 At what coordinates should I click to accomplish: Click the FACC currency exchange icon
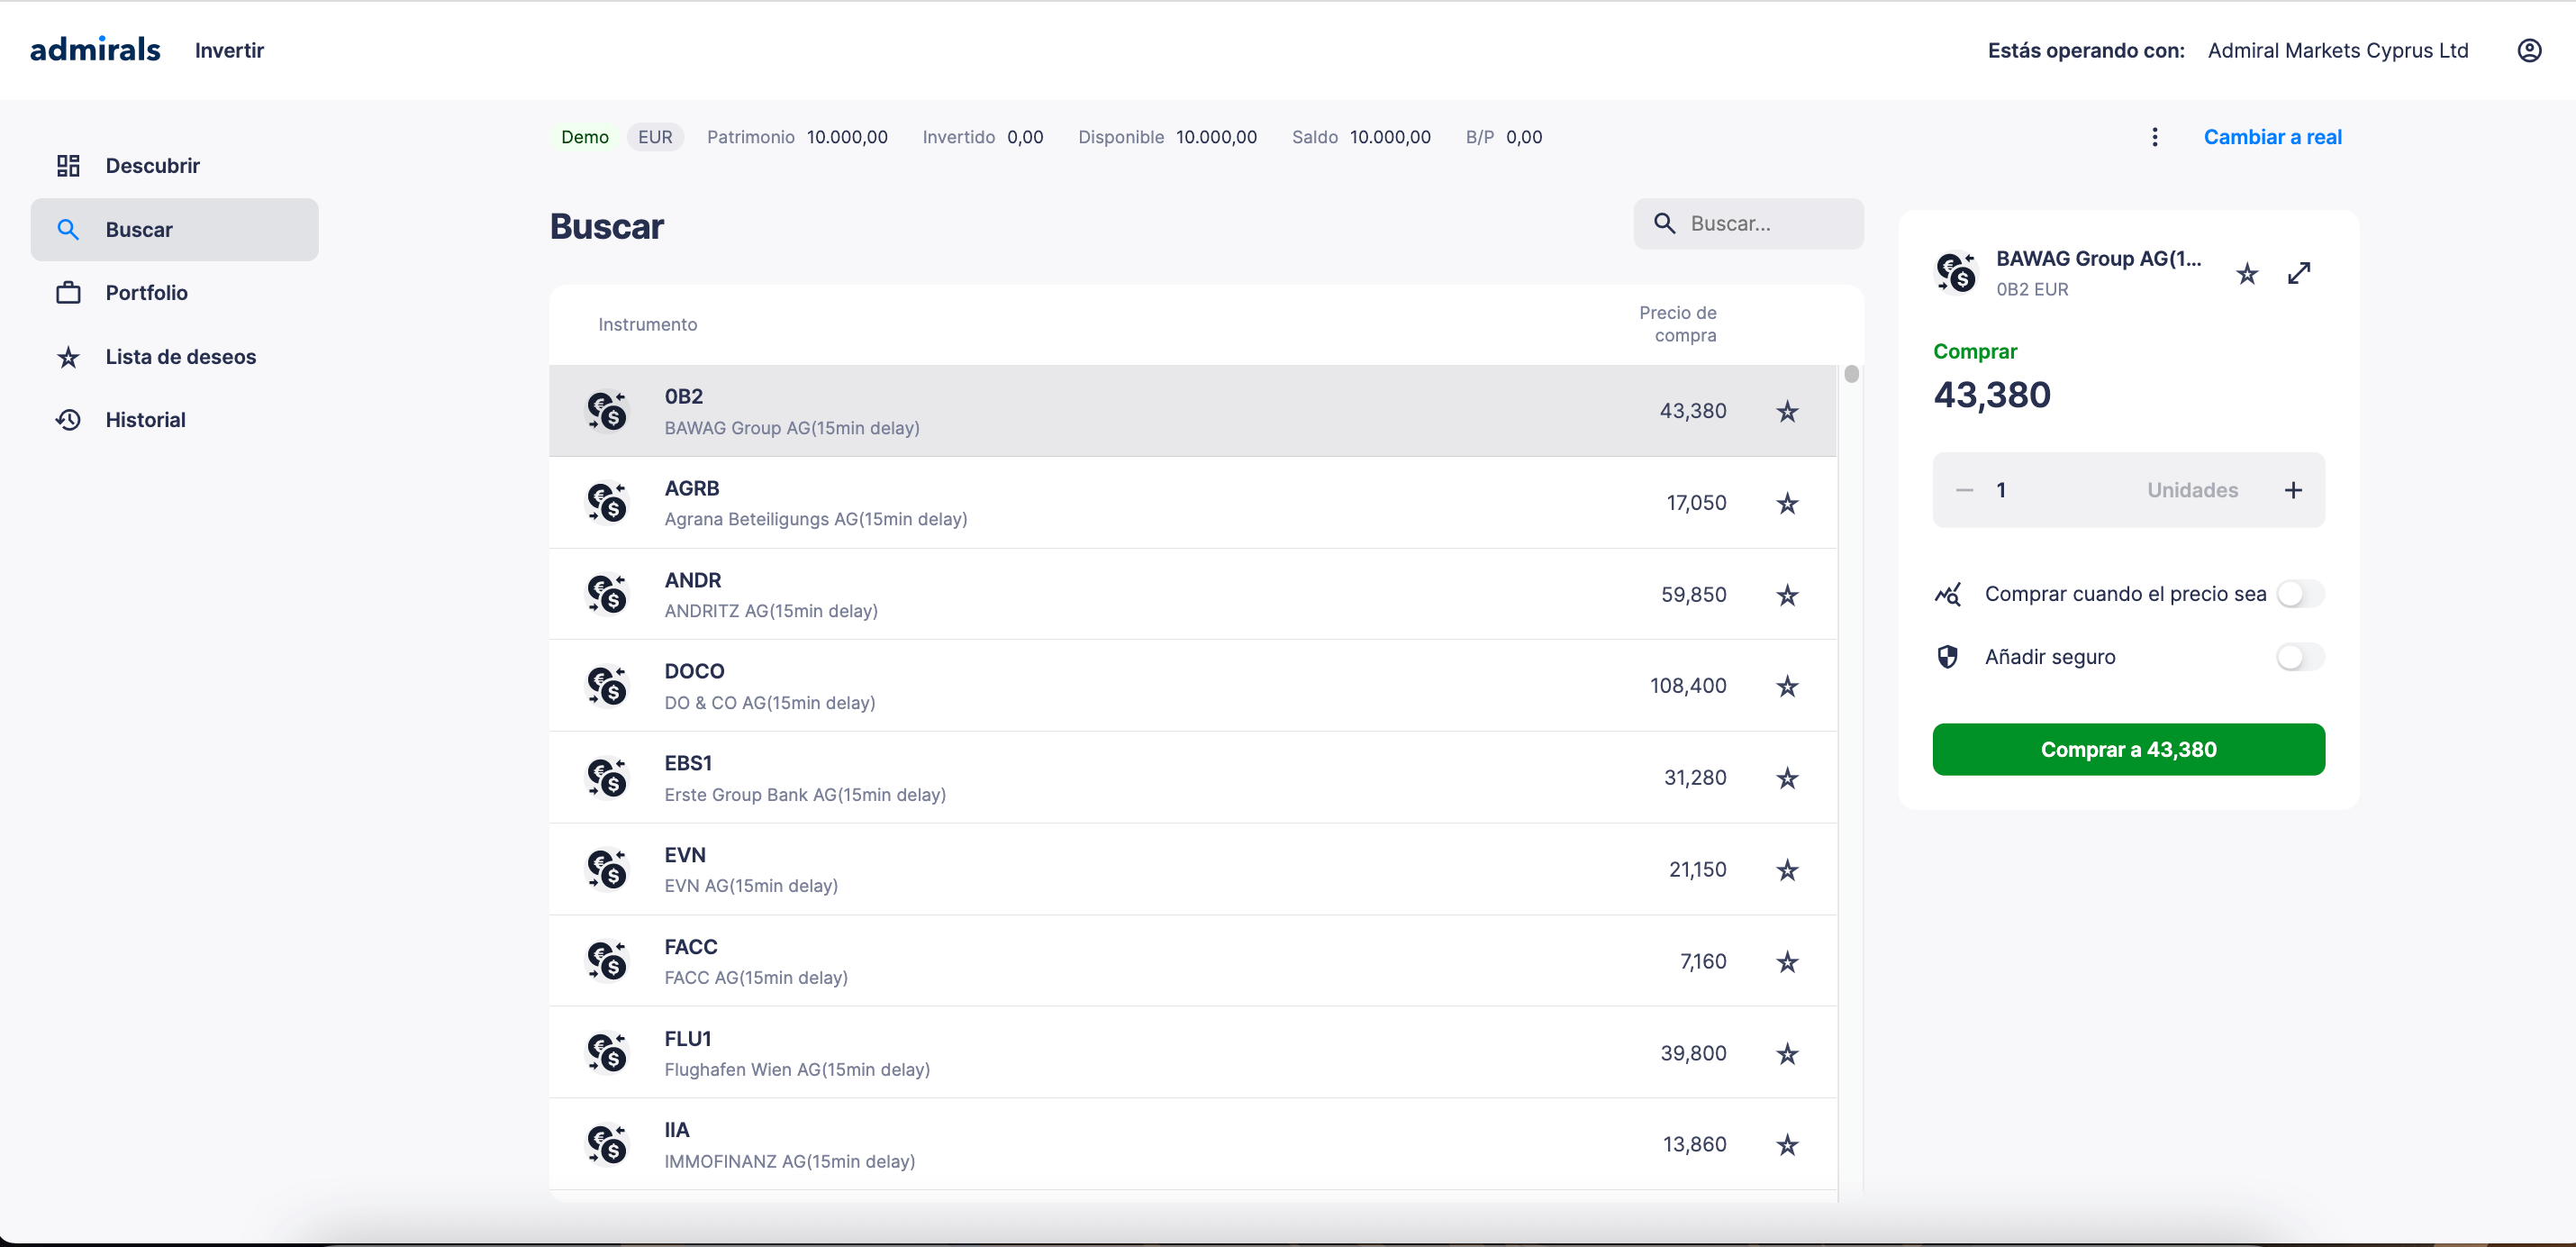[x=607, y=962]
